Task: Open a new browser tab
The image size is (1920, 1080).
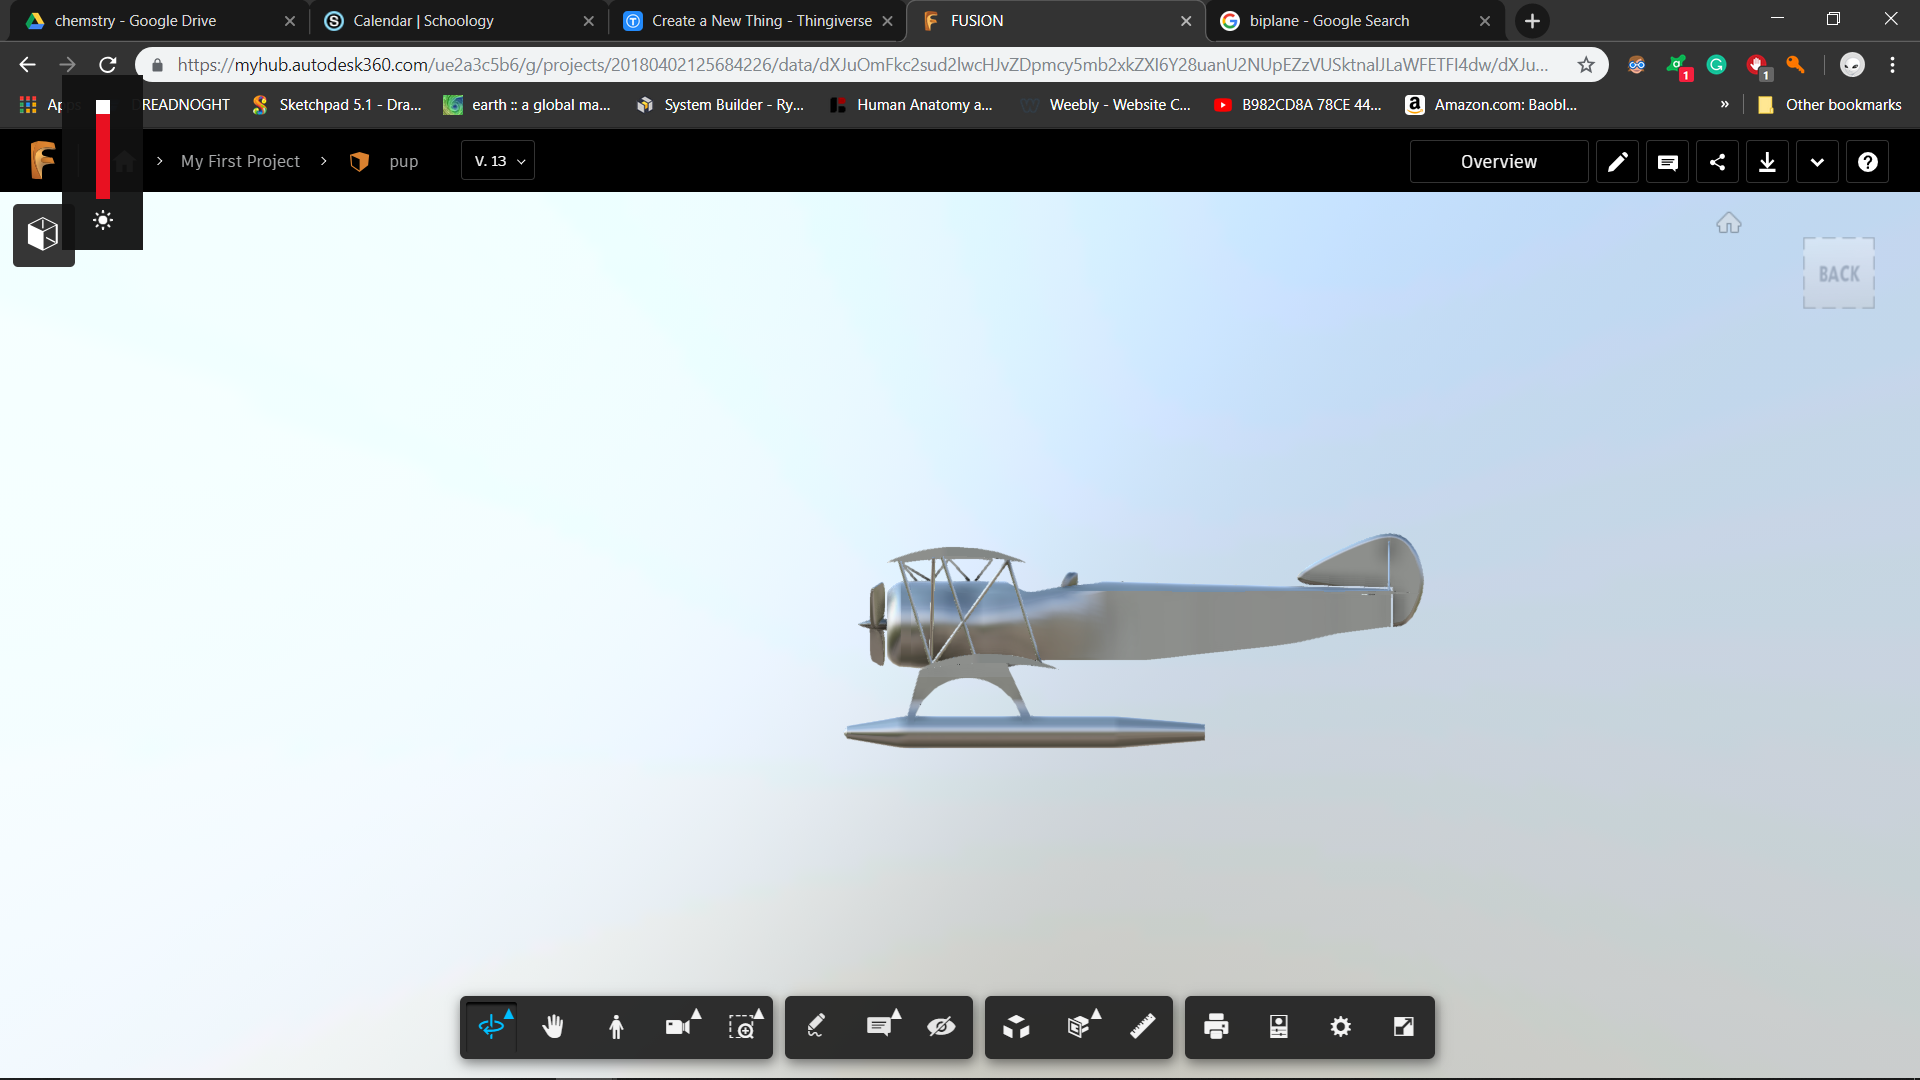Action: pyautogui.click(x=1532, y=21)
